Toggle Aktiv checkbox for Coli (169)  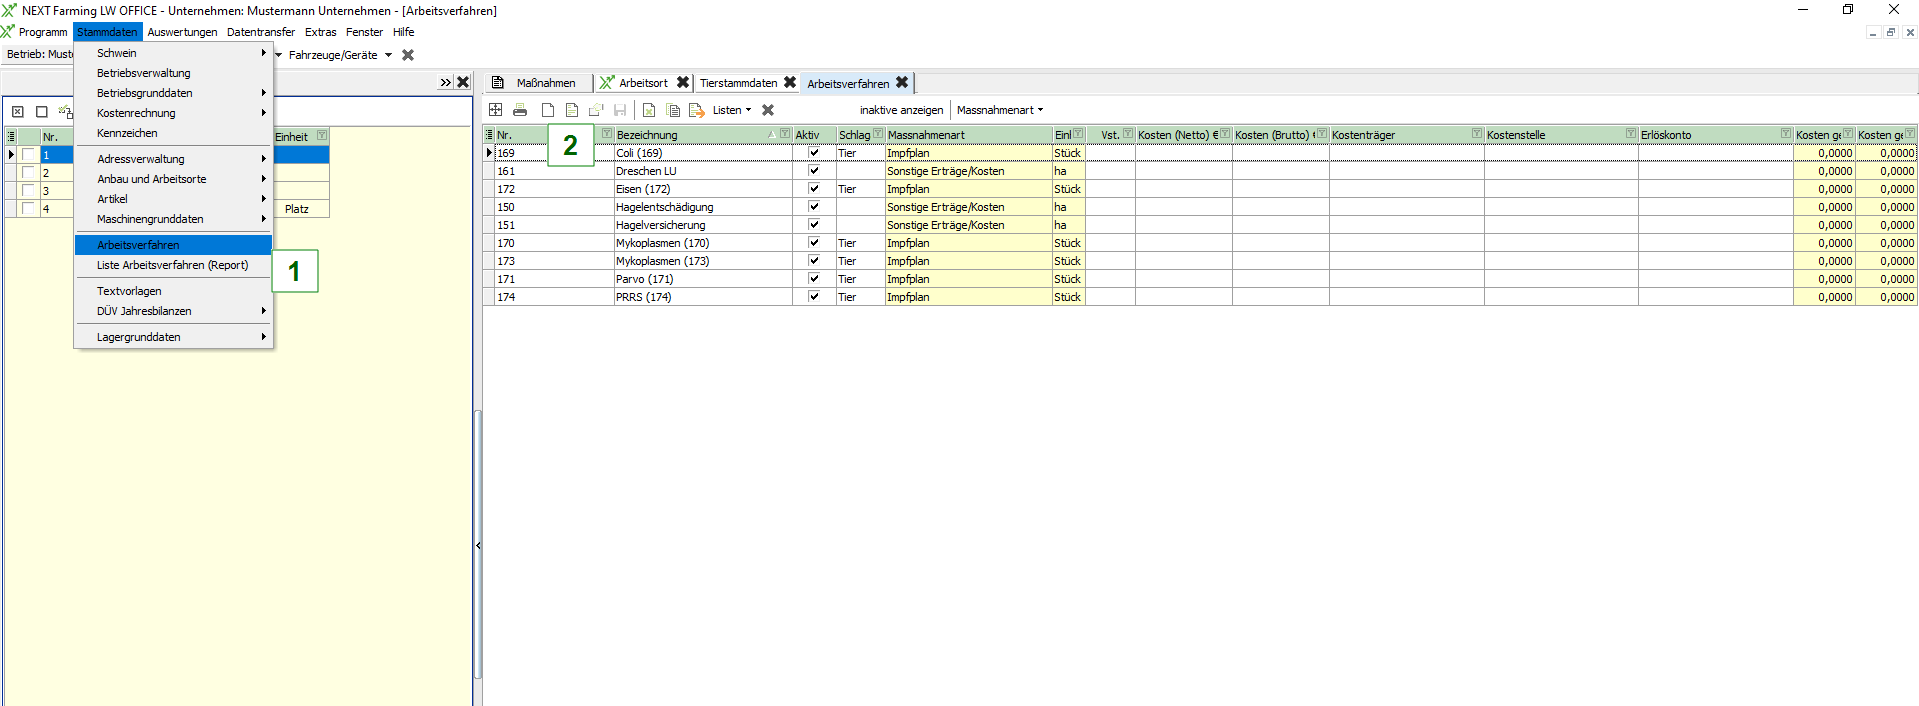pyautogui.click(x=814, y=153)
